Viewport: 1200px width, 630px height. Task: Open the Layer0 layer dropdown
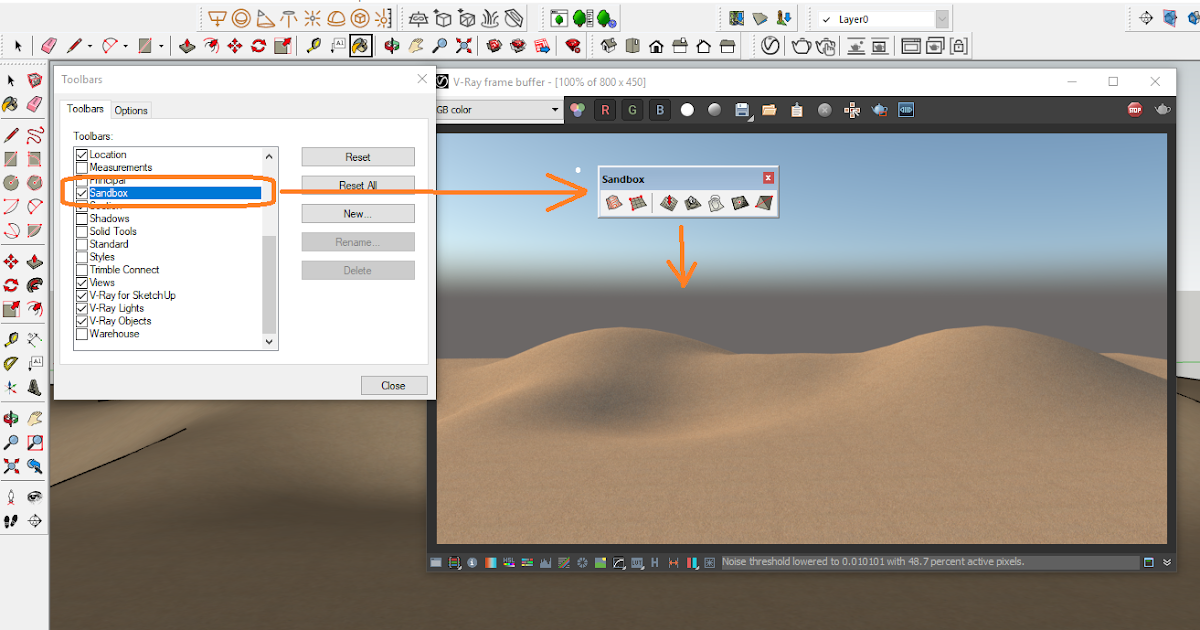tap(940, 17)
